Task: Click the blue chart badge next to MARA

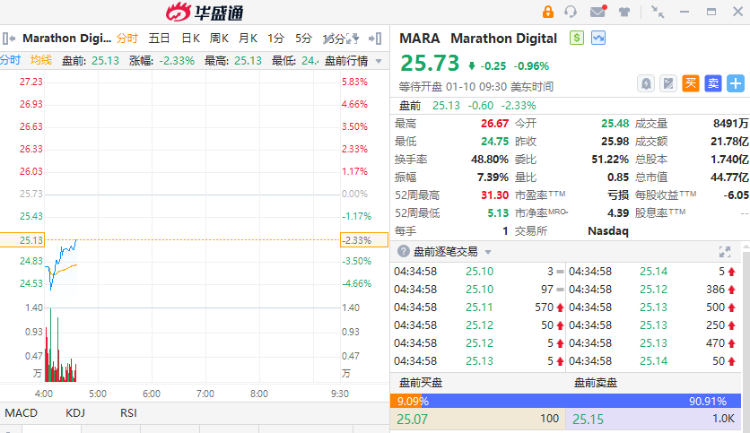Action: tap(598, 38)
